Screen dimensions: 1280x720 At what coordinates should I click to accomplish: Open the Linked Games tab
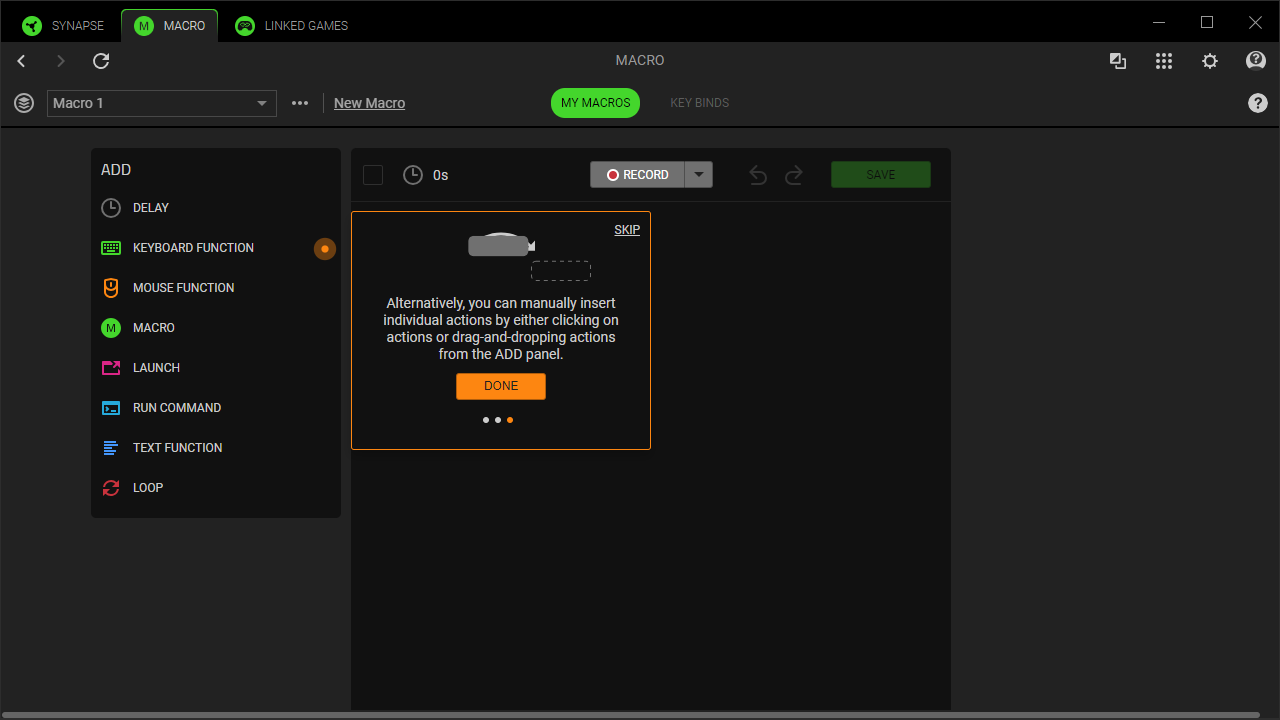coord(292,25)
